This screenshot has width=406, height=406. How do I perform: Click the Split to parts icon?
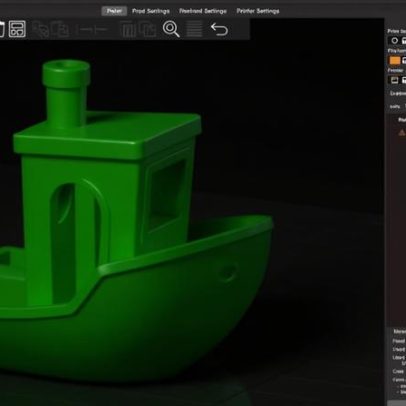point(147,29)
